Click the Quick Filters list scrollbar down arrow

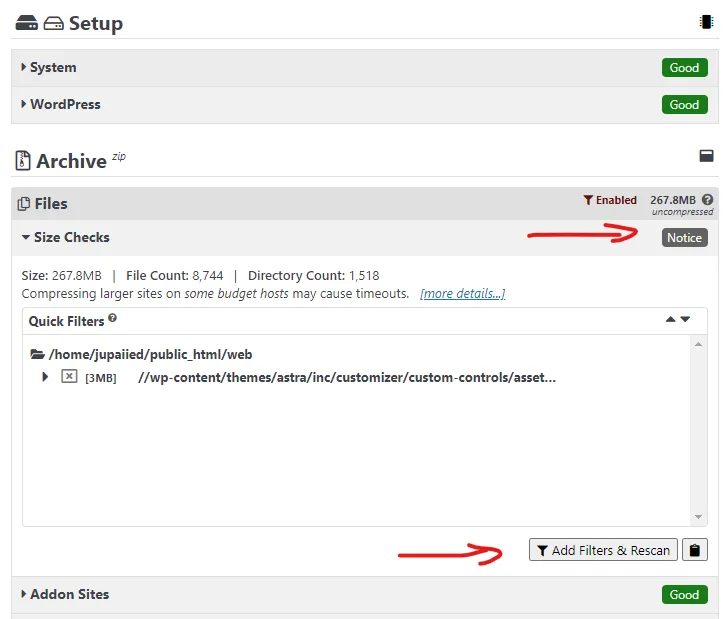point(698,517)
